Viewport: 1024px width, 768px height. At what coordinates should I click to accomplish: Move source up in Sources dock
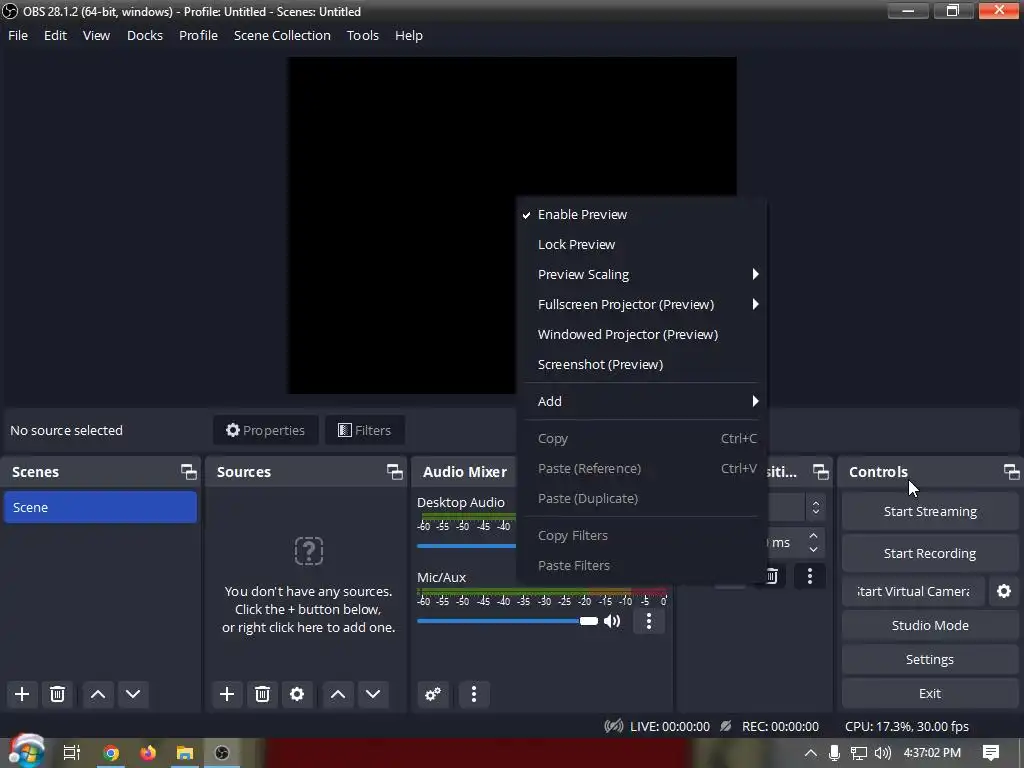coord(338,694)
